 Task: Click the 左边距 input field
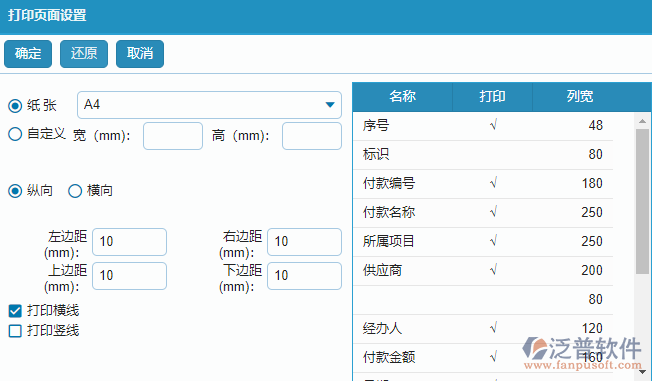pyautogui.click(x=129, y=242)
